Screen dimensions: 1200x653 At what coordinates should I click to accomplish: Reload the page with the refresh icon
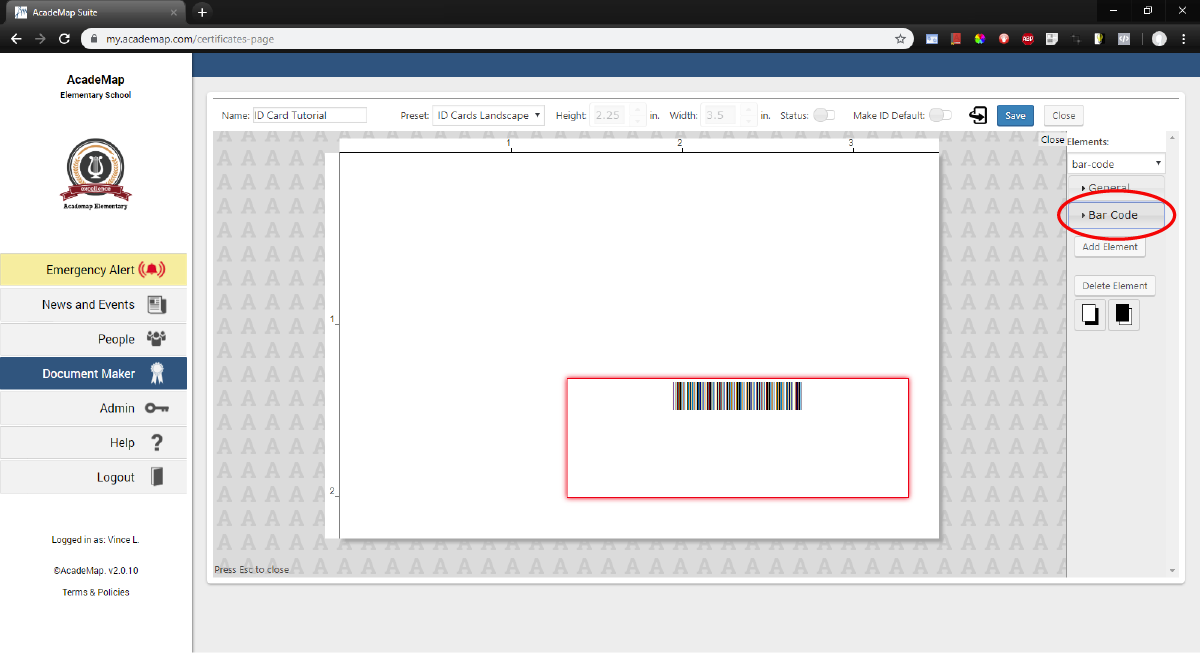point(65,39)
